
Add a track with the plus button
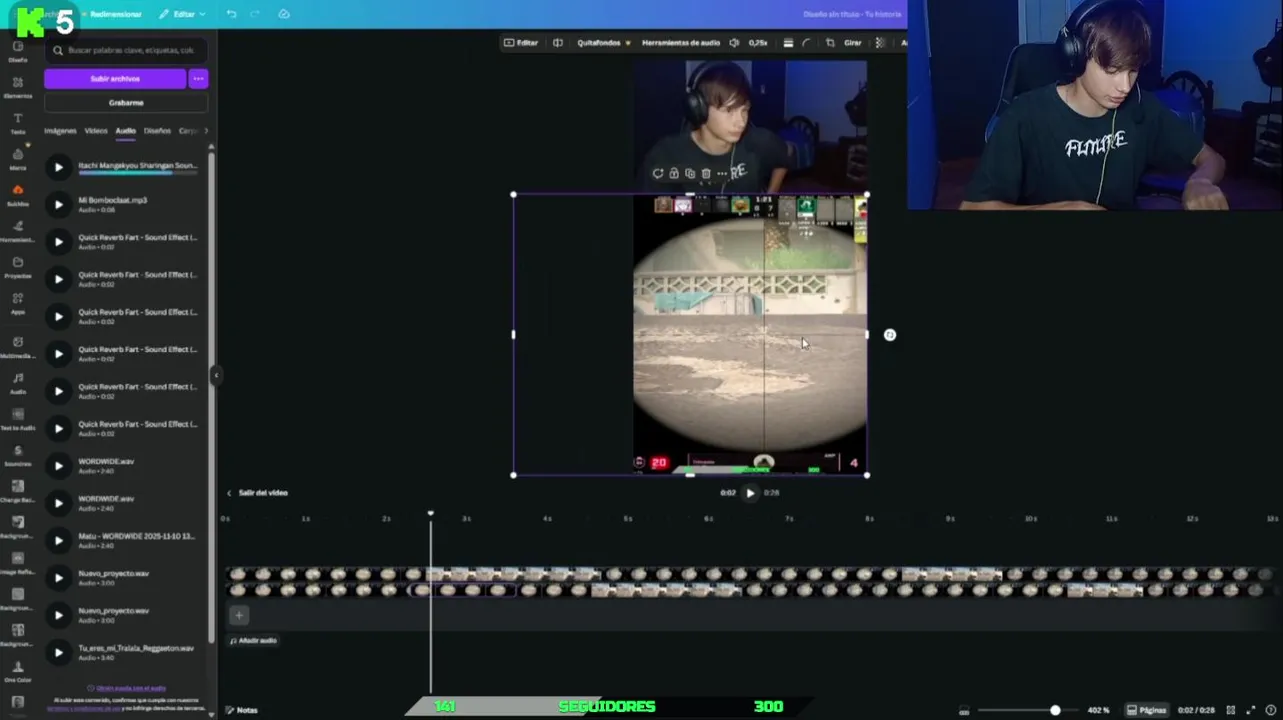[x=238, y=615]
